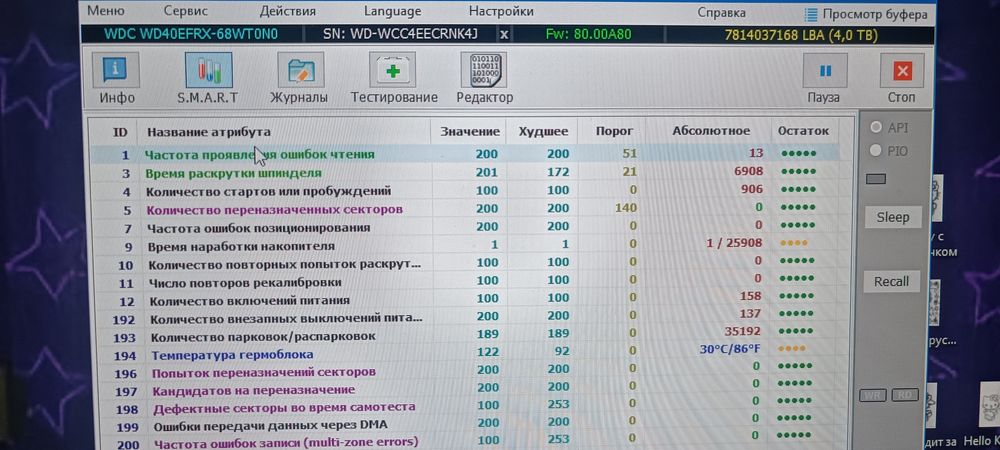Open the Действия menu
1000x450 pixels.
point(288,11)
